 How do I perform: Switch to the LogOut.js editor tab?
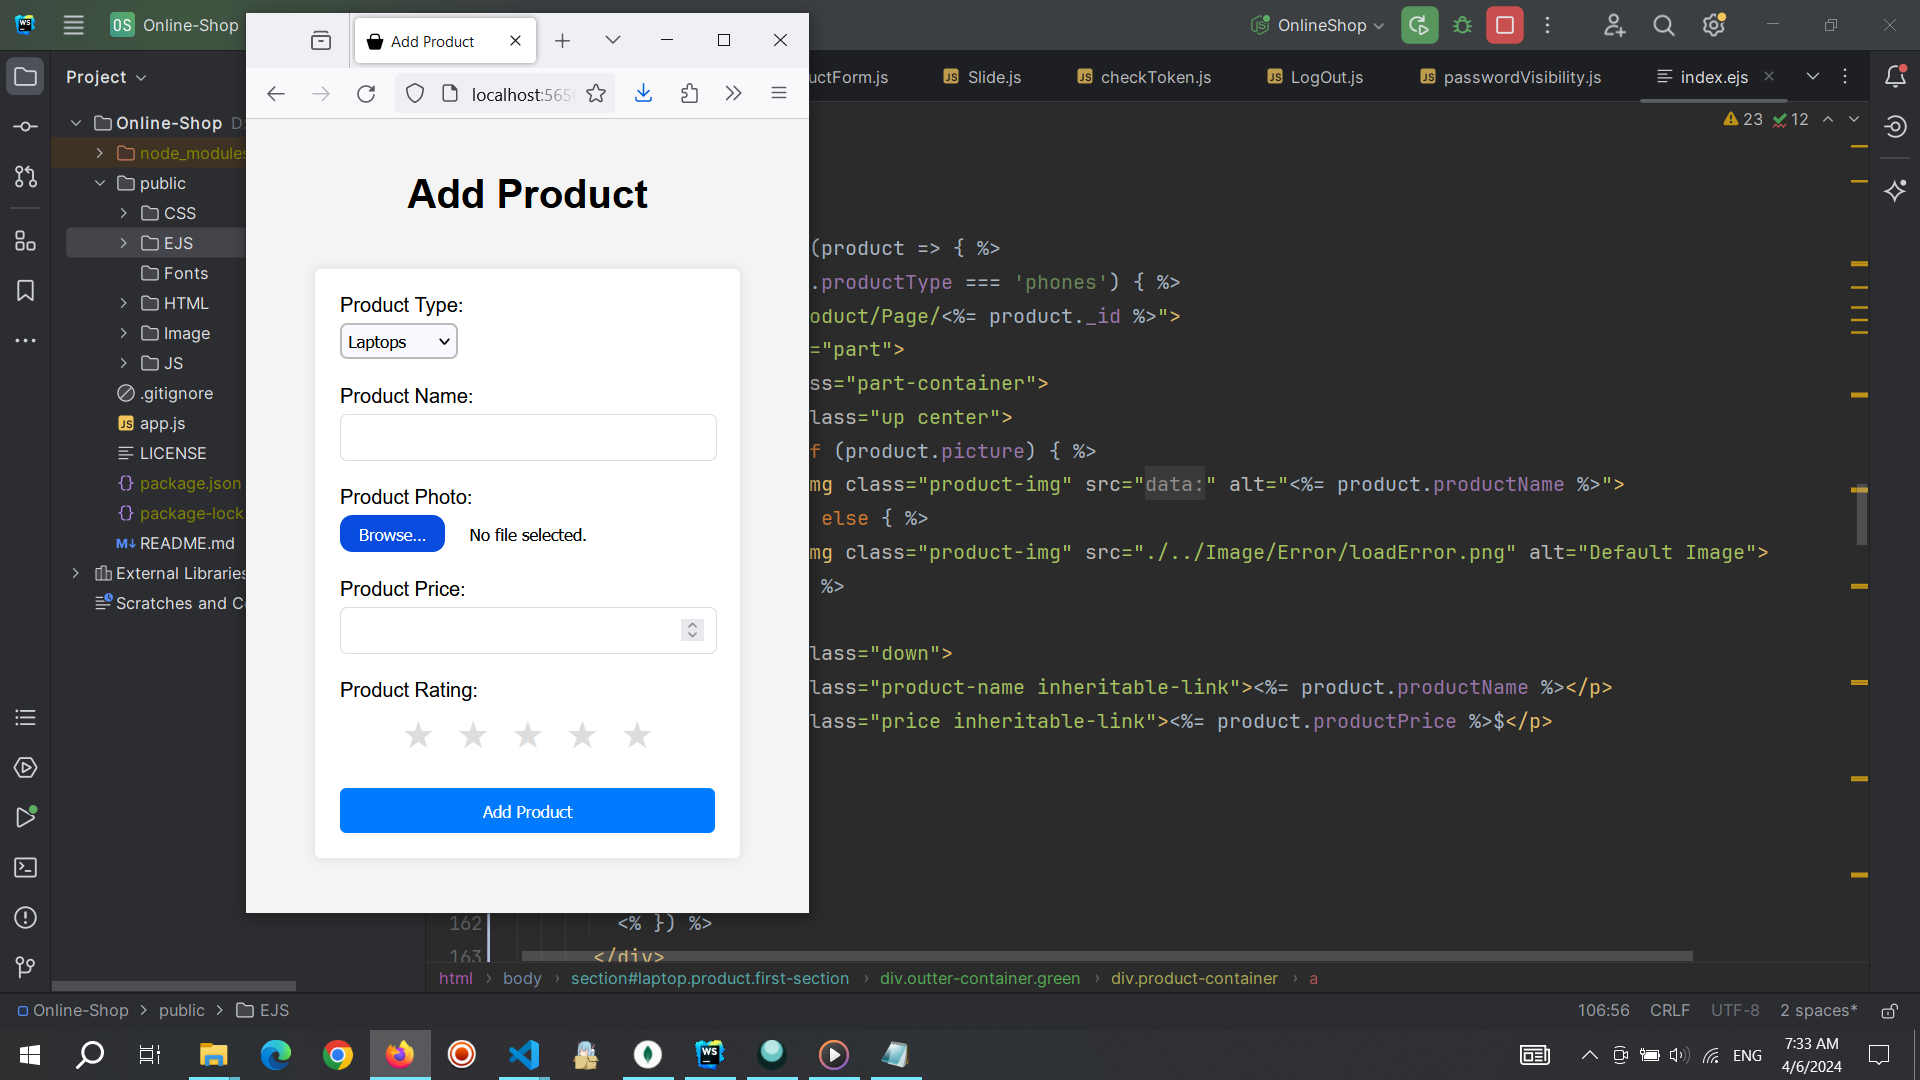click(1315, 77)
